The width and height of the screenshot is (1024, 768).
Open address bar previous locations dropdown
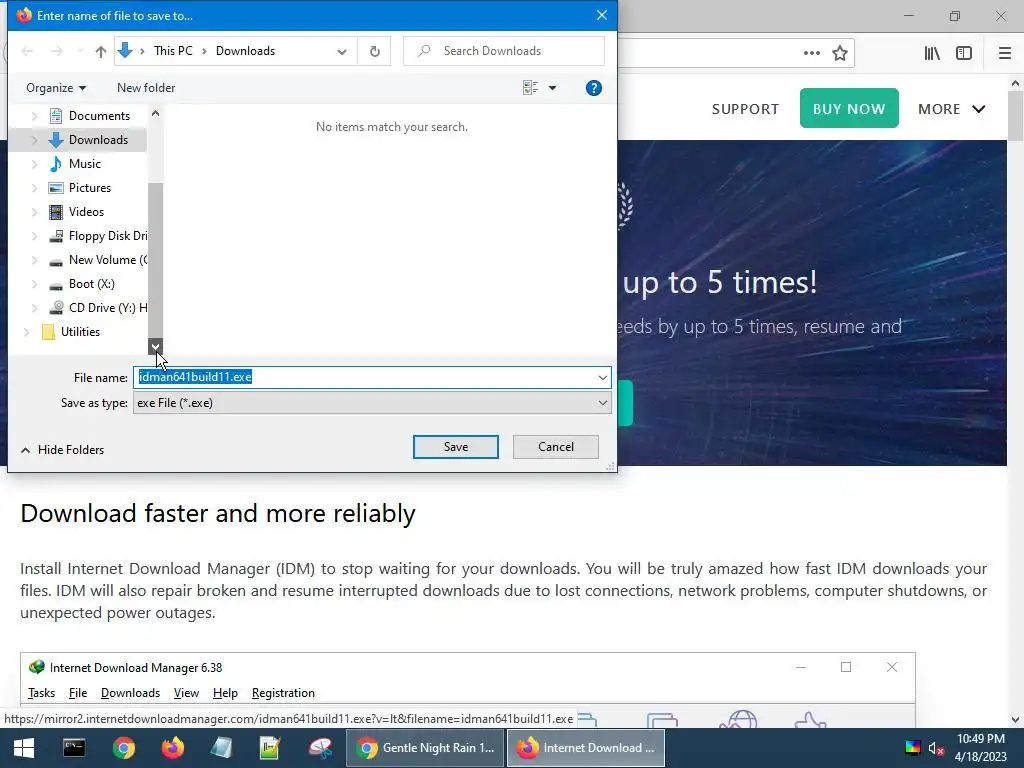tap(342, 52)
